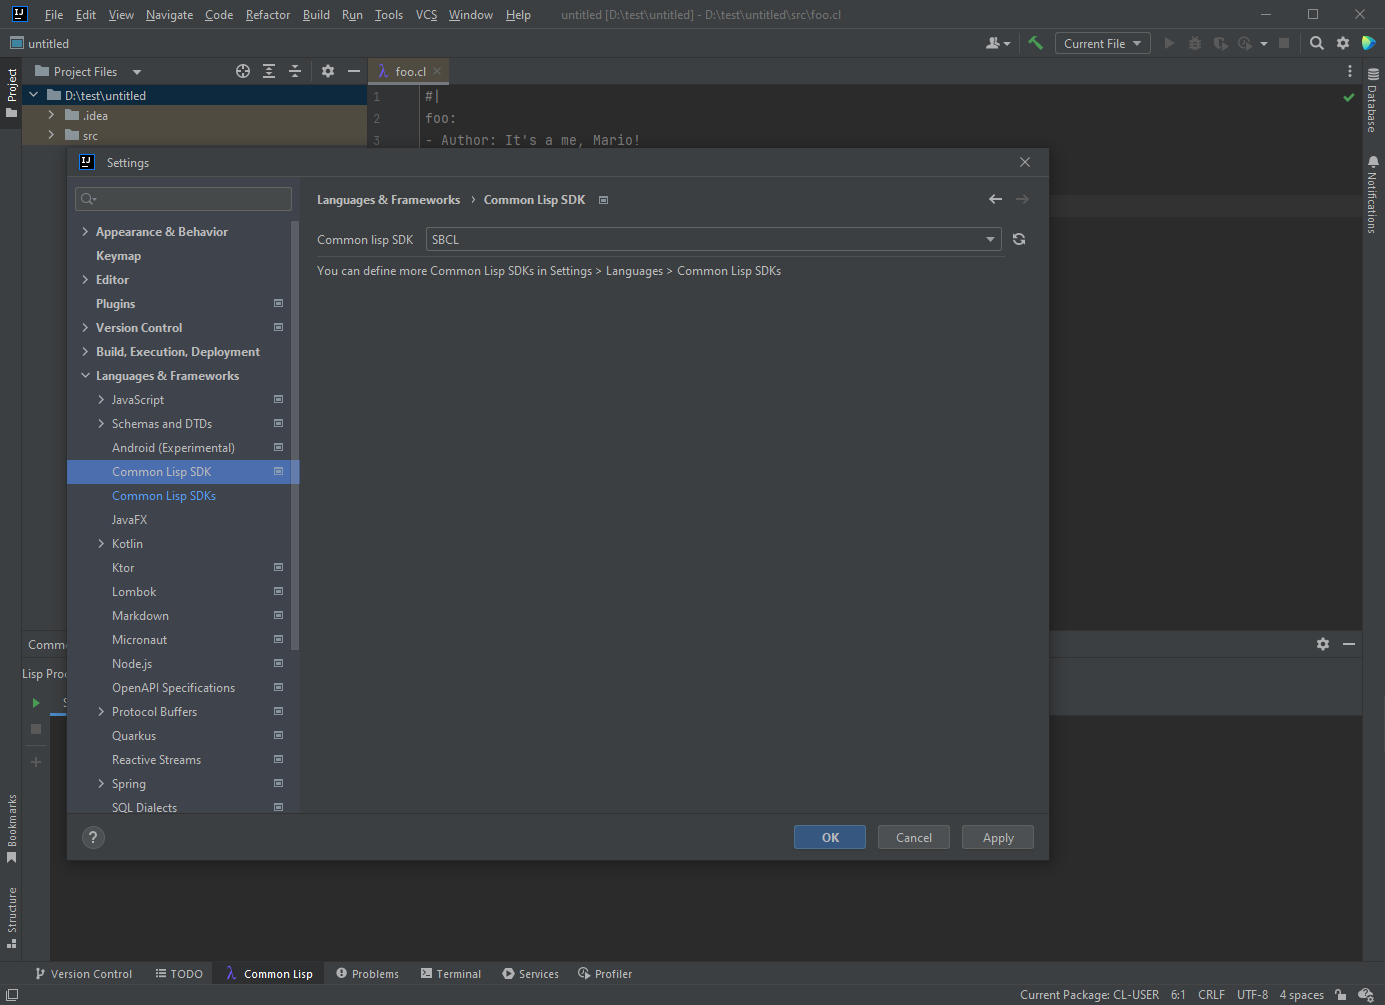Open the Tools menu
The height and width of the screenshot is (1005, 1385).
point(389,15)
